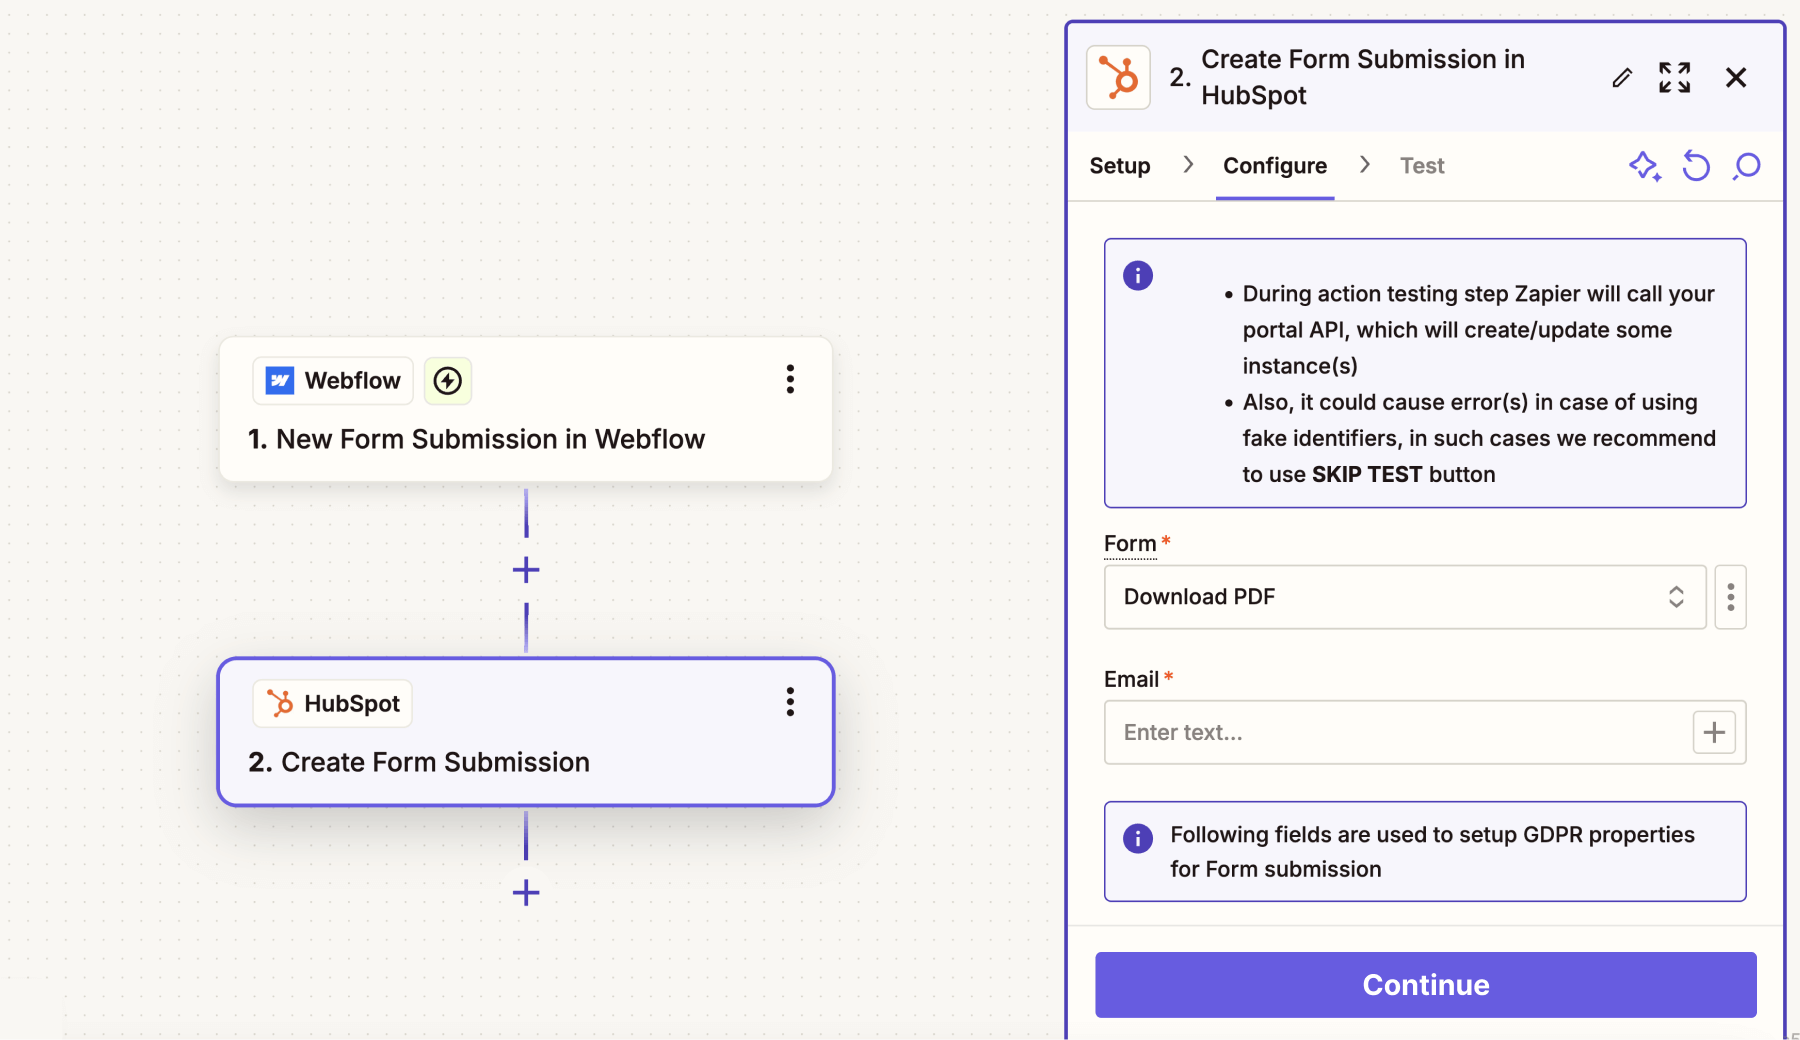Expand the panel to full screen
The image size is (1800, 1040).
click(1675, 77)
